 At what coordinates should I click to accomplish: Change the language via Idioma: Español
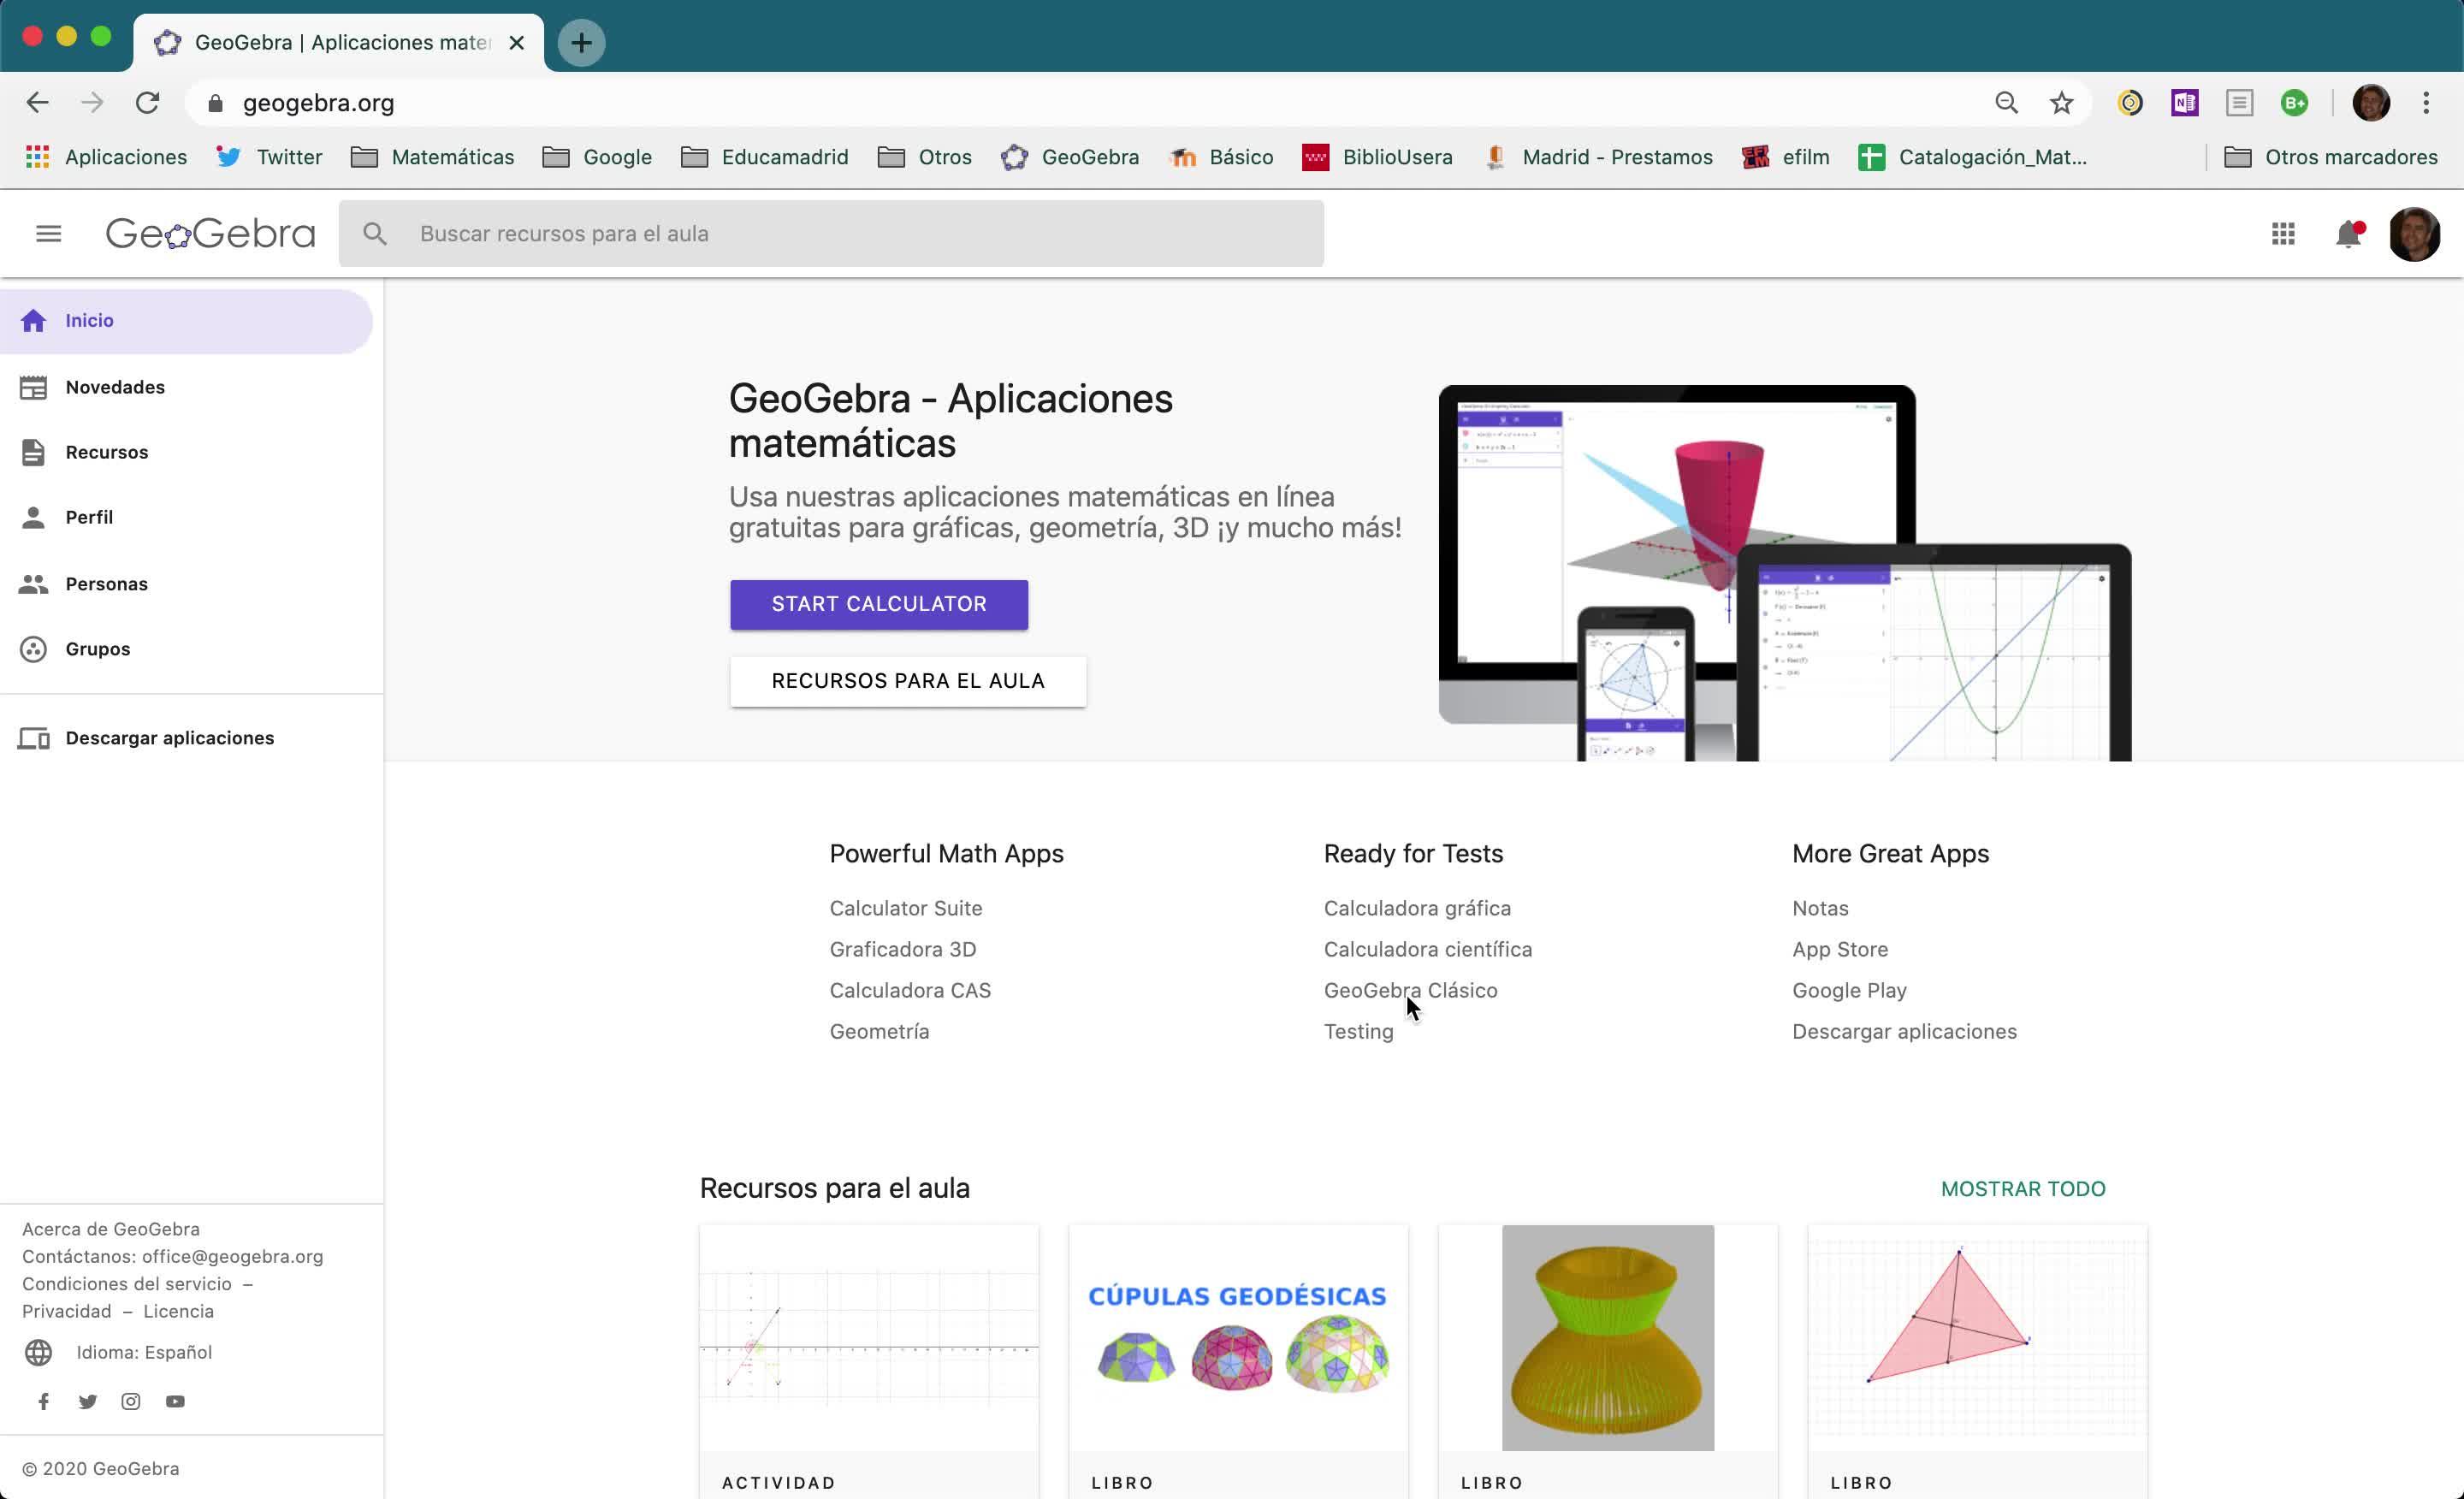point(144,1353)
